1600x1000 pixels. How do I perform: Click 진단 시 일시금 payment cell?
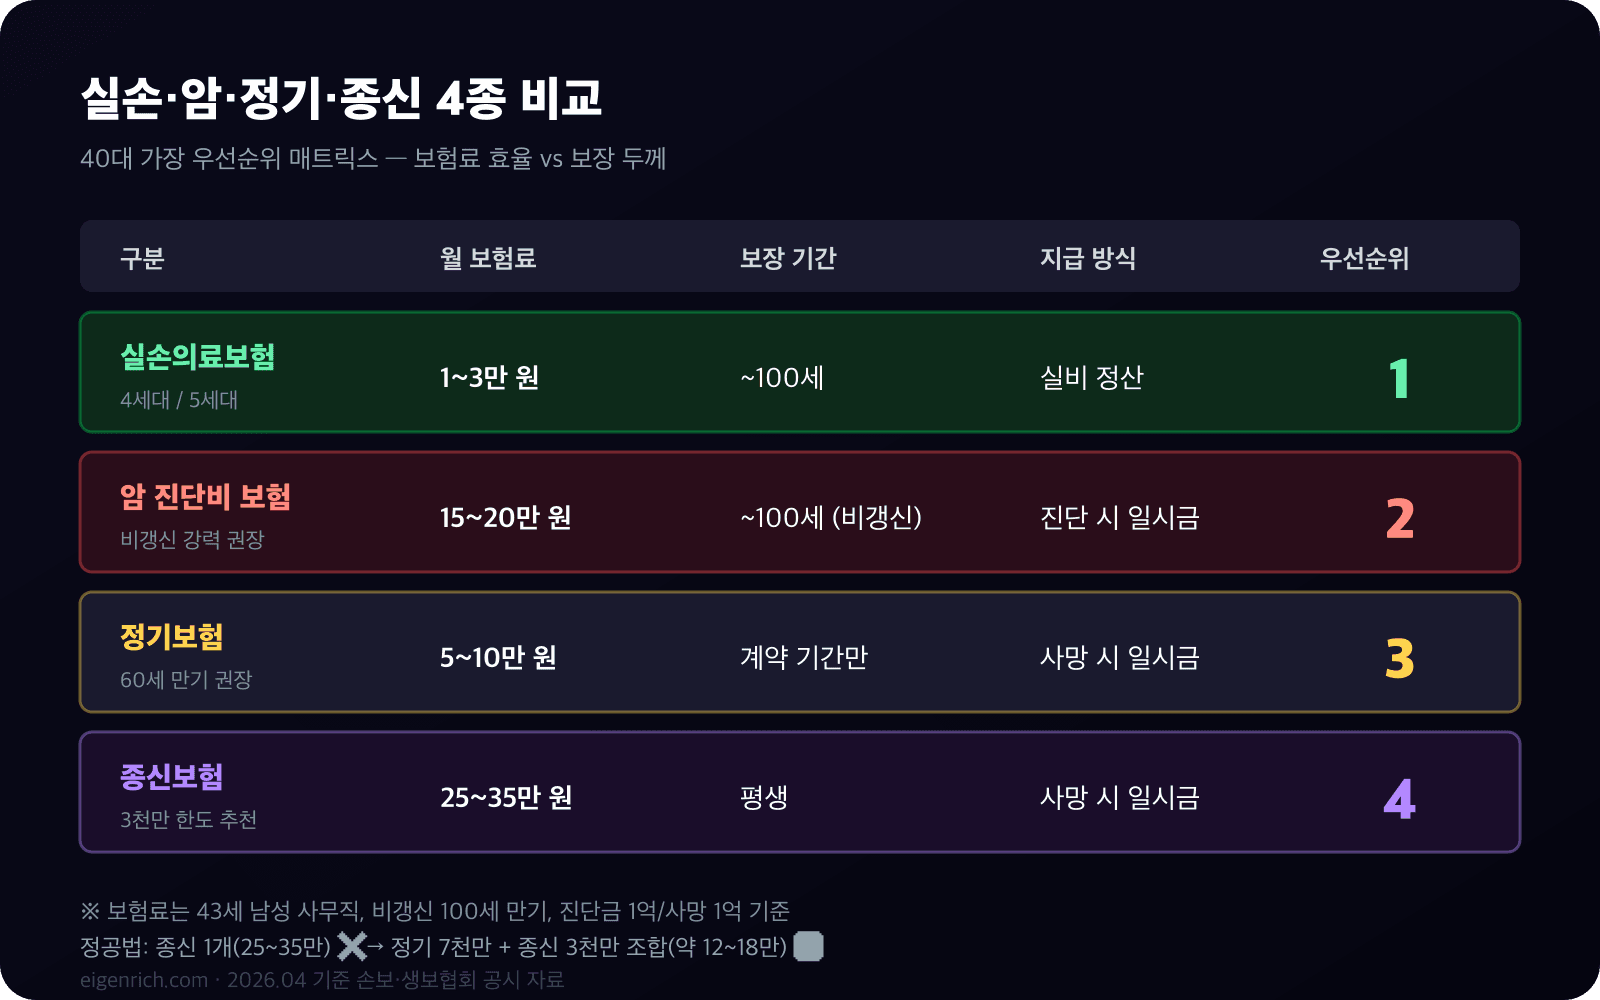1120,517
